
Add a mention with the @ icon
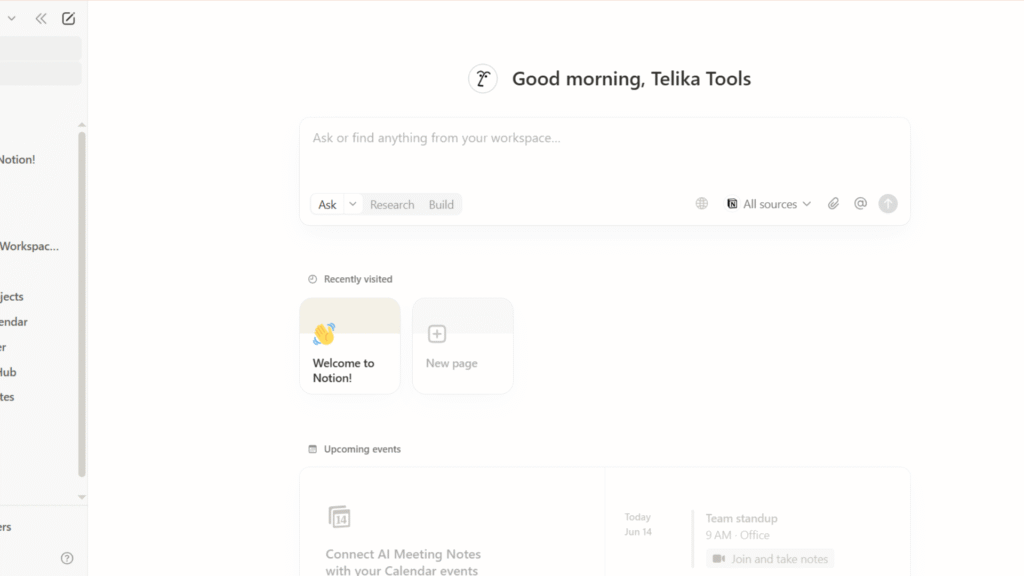point(860,204)
